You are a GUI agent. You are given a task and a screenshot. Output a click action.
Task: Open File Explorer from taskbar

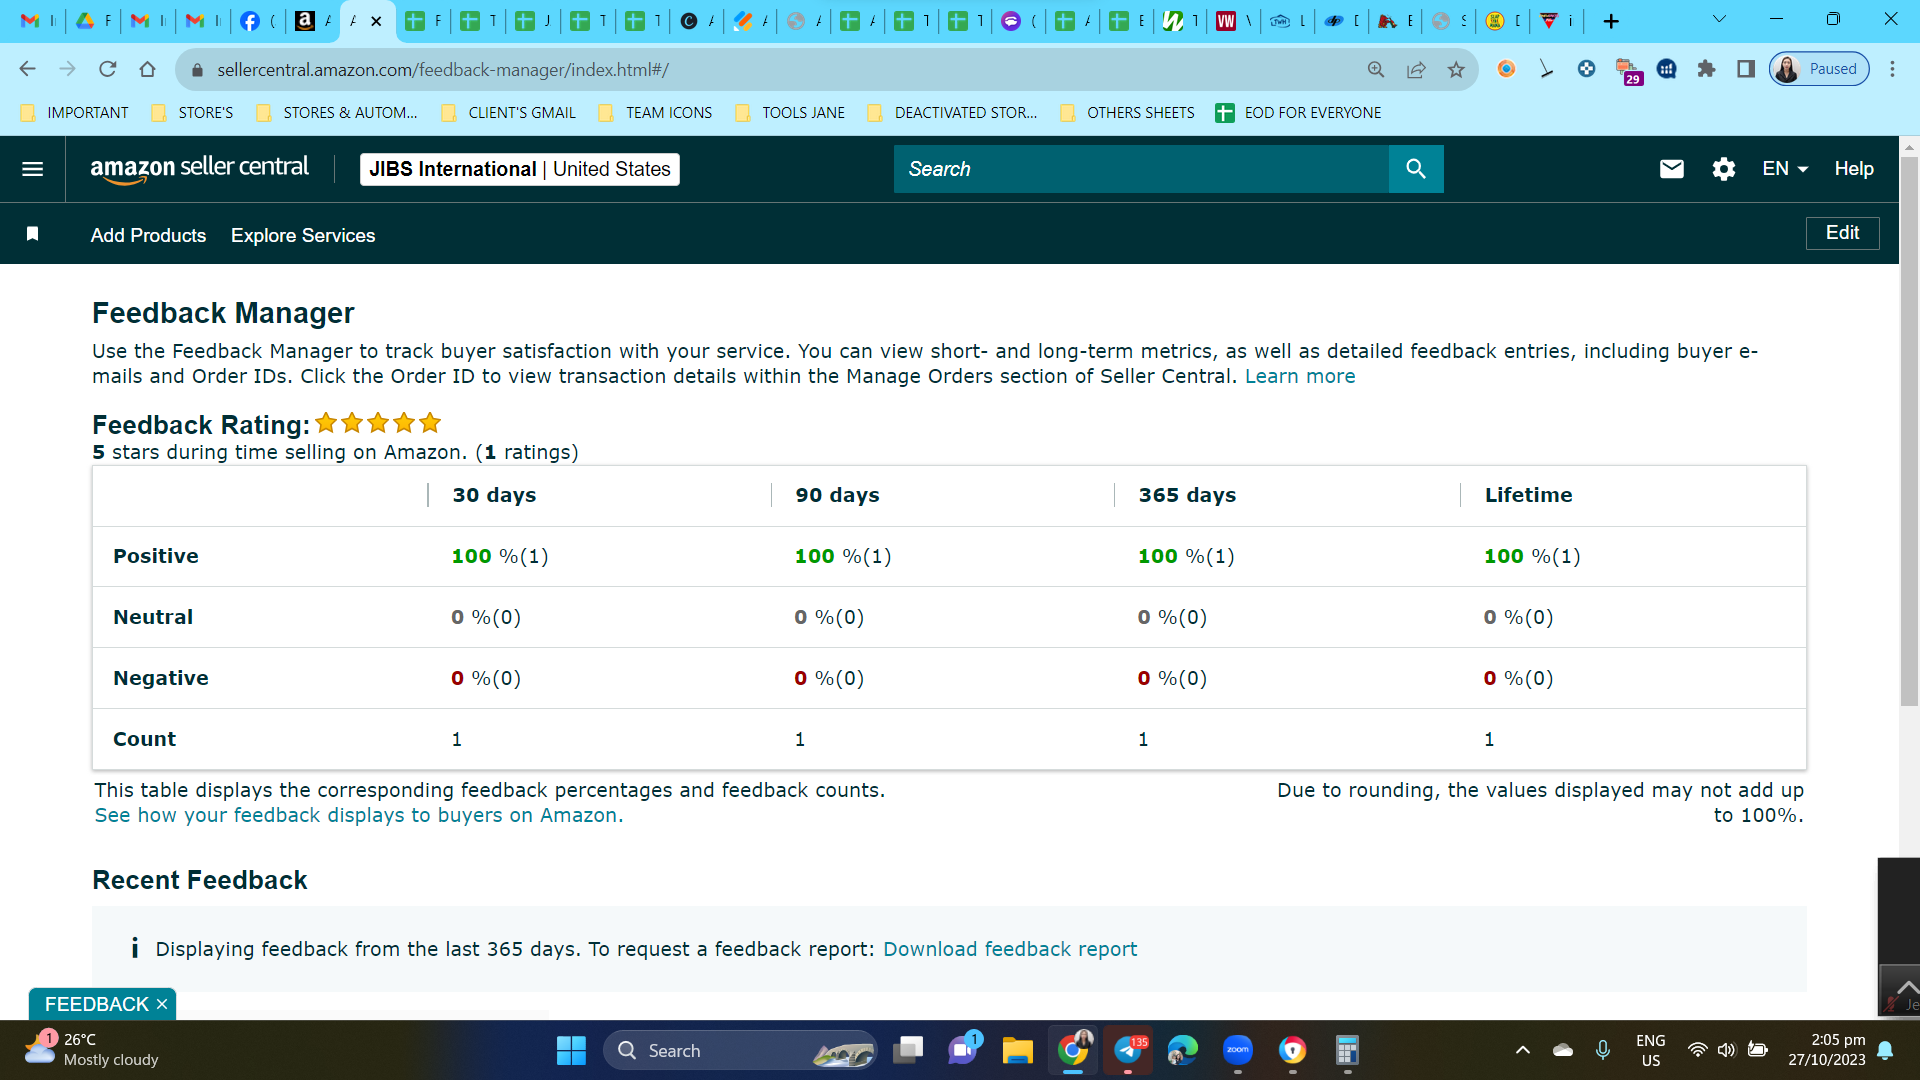point(1018,1051)
